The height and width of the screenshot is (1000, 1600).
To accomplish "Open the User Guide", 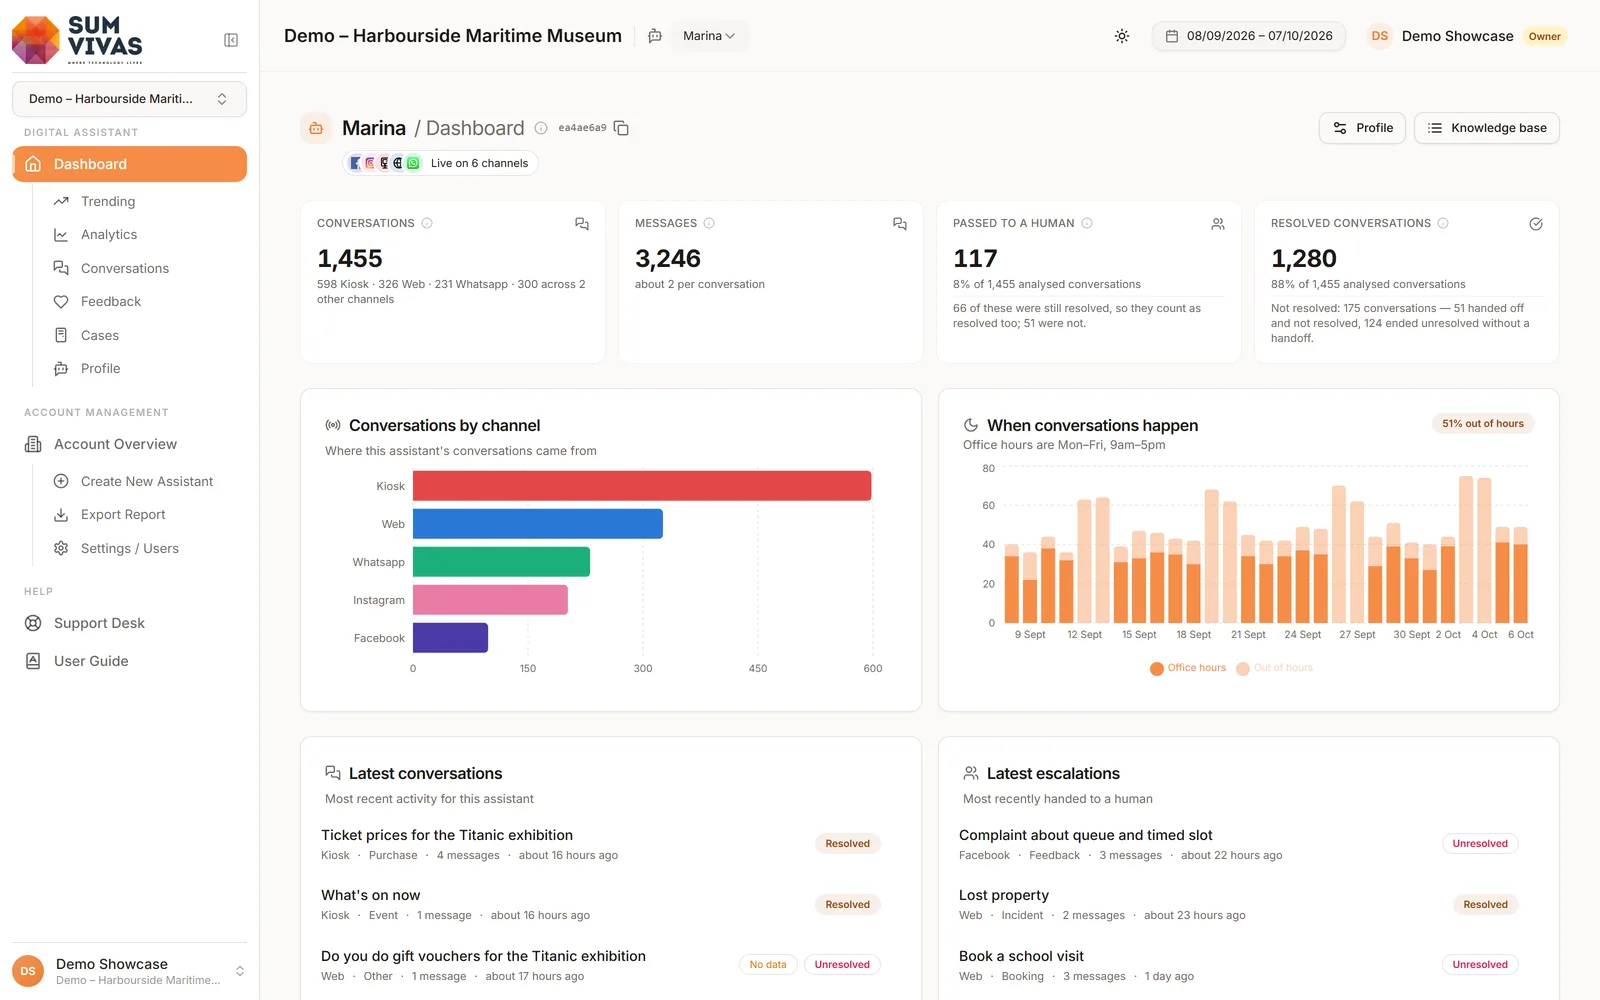I will point(91,661).
